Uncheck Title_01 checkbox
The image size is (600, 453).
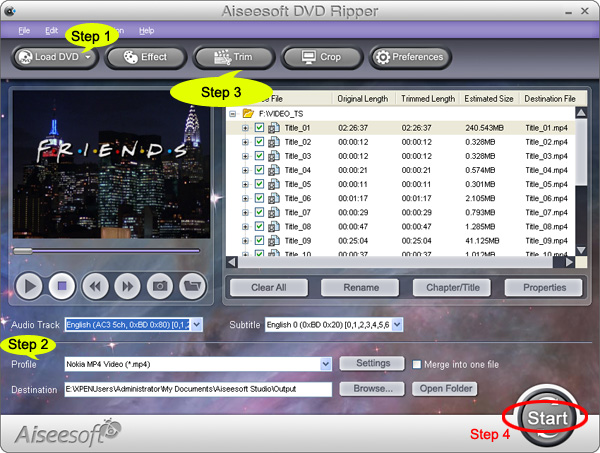point(259,127)
